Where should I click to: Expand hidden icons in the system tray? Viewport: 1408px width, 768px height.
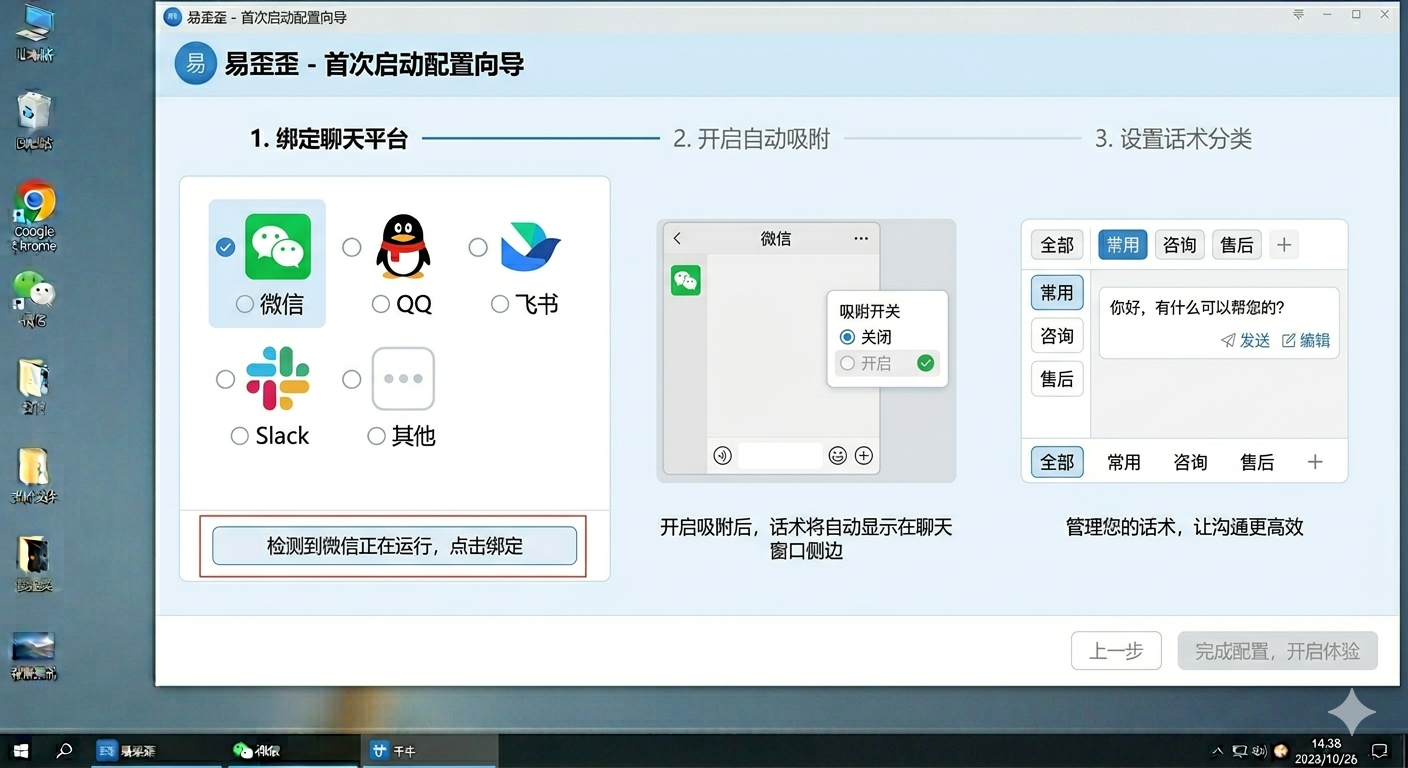point(1218,750)
